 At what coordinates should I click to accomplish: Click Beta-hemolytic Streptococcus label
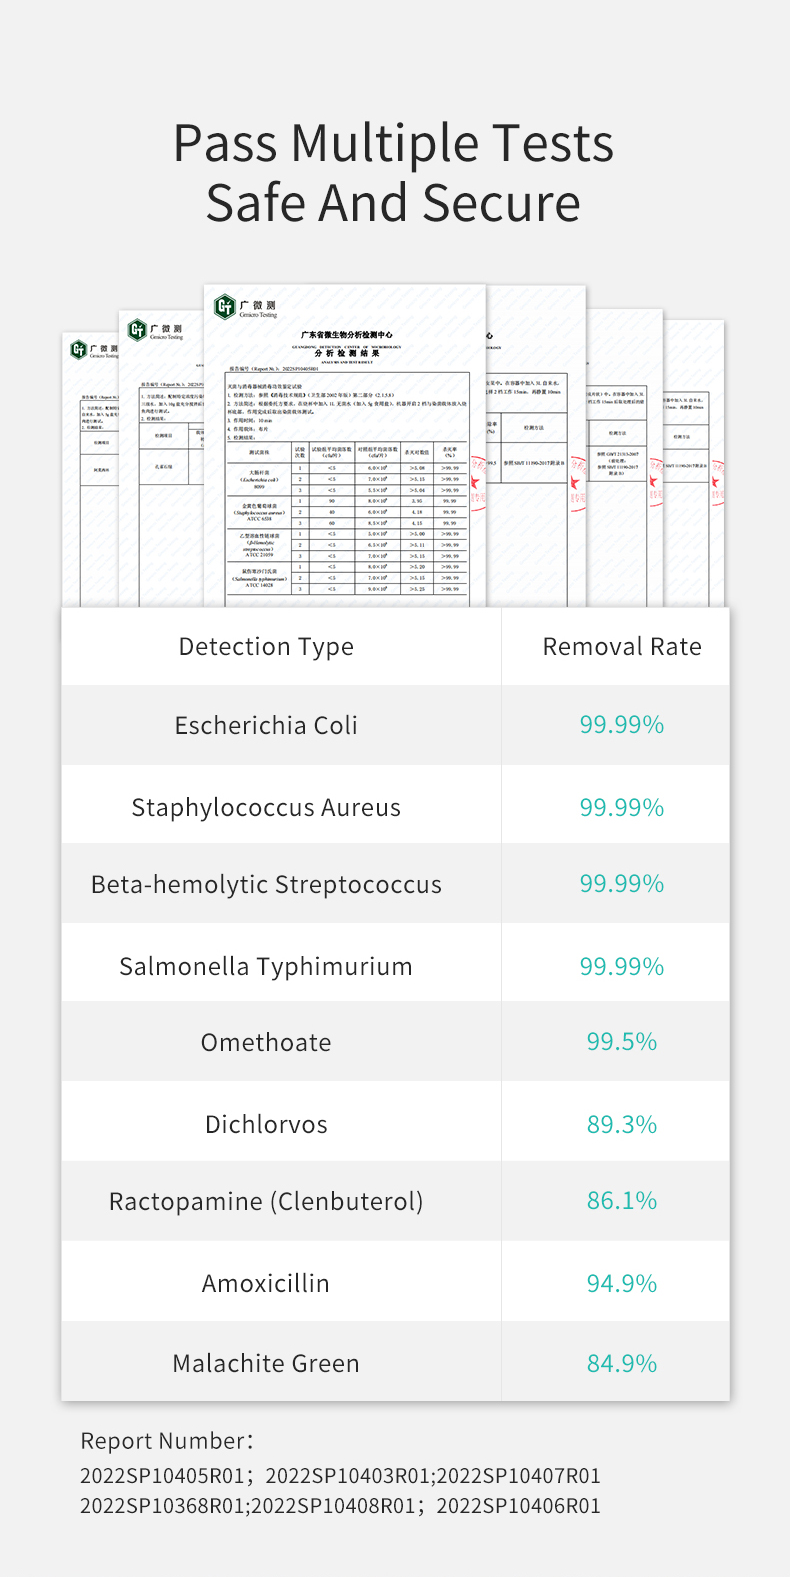266,885
